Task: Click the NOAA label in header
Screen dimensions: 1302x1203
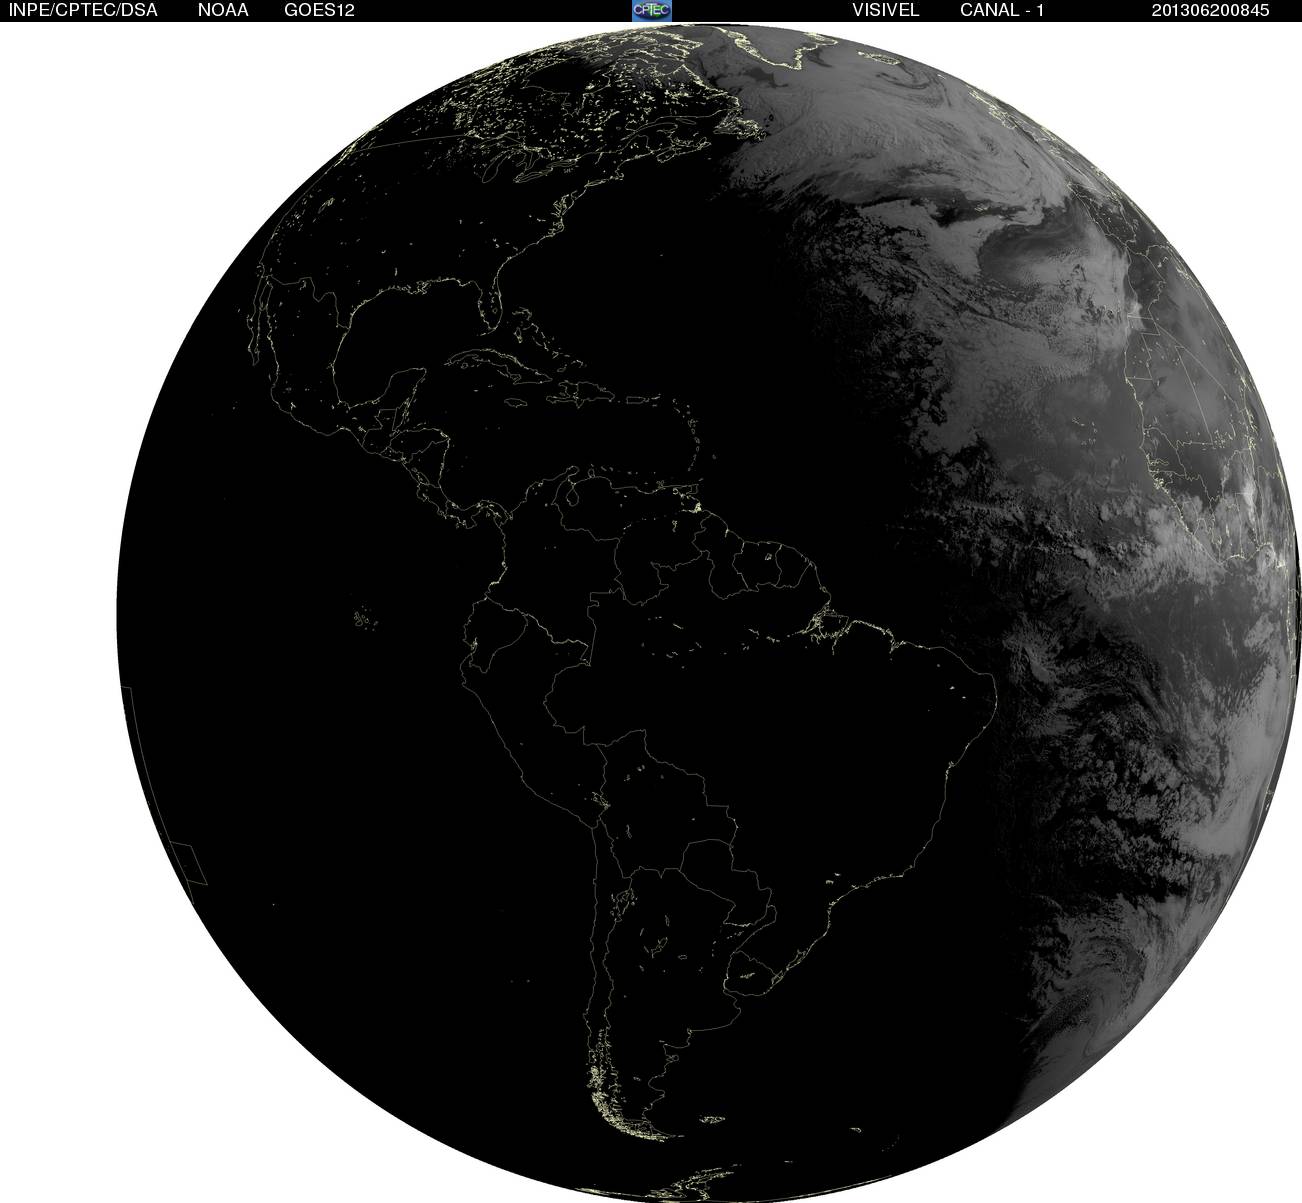Action: [x=224, y=10]
